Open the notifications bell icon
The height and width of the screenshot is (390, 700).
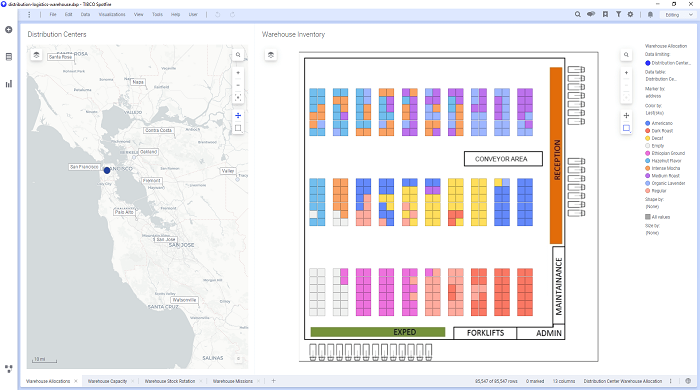tap(650, 14)
